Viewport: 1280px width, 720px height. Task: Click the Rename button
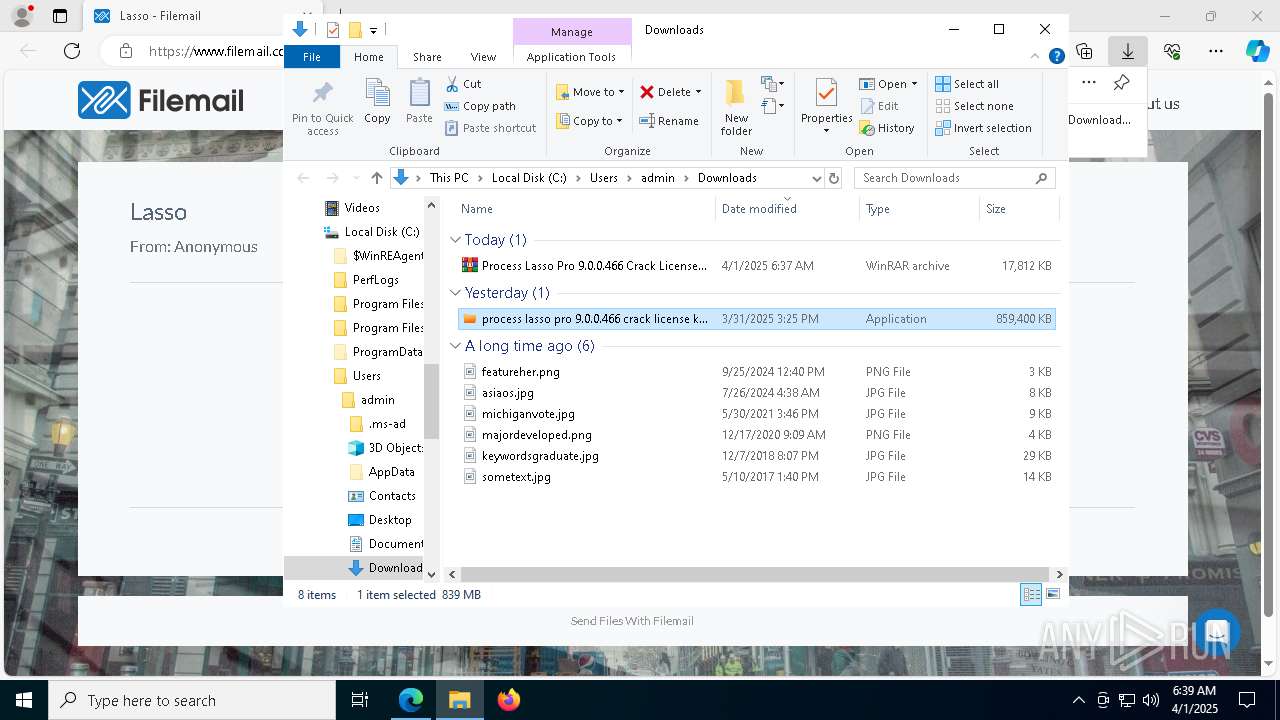point(669,121)
